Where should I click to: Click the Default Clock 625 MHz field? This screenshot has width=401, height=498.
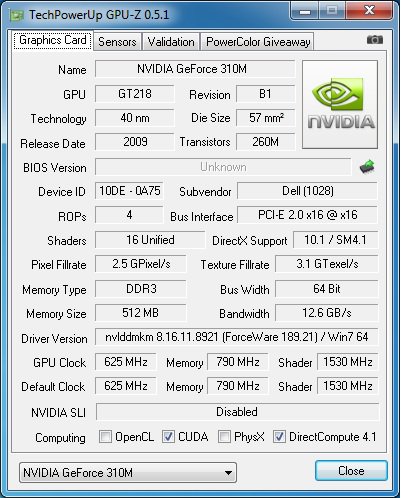tap(126, 386)
